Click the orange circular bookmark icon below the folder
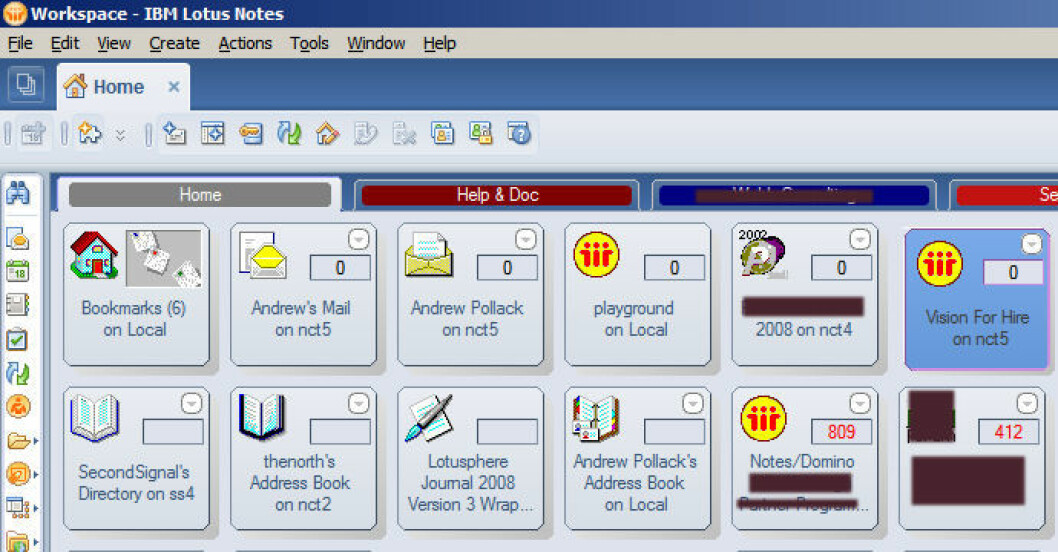 (18, 474)
